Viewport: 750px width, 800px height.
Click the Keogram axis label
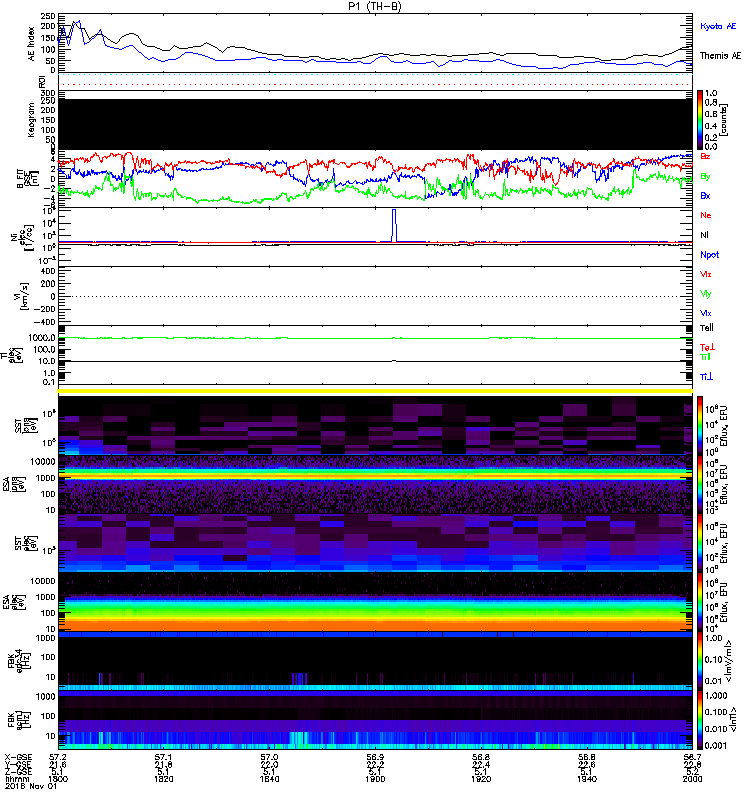pyautogui.click(x=32, y=120)
